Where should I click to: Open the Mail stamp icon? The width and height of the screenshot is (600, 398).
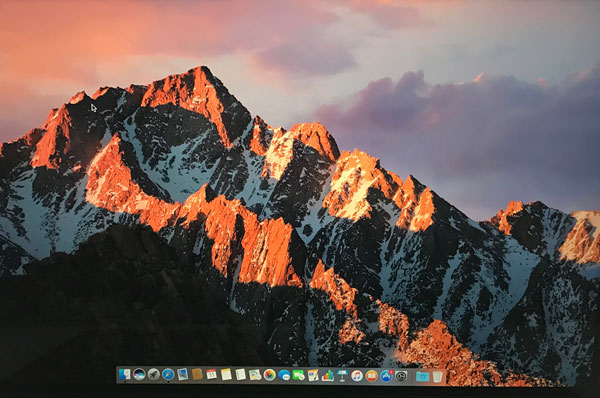183,374
